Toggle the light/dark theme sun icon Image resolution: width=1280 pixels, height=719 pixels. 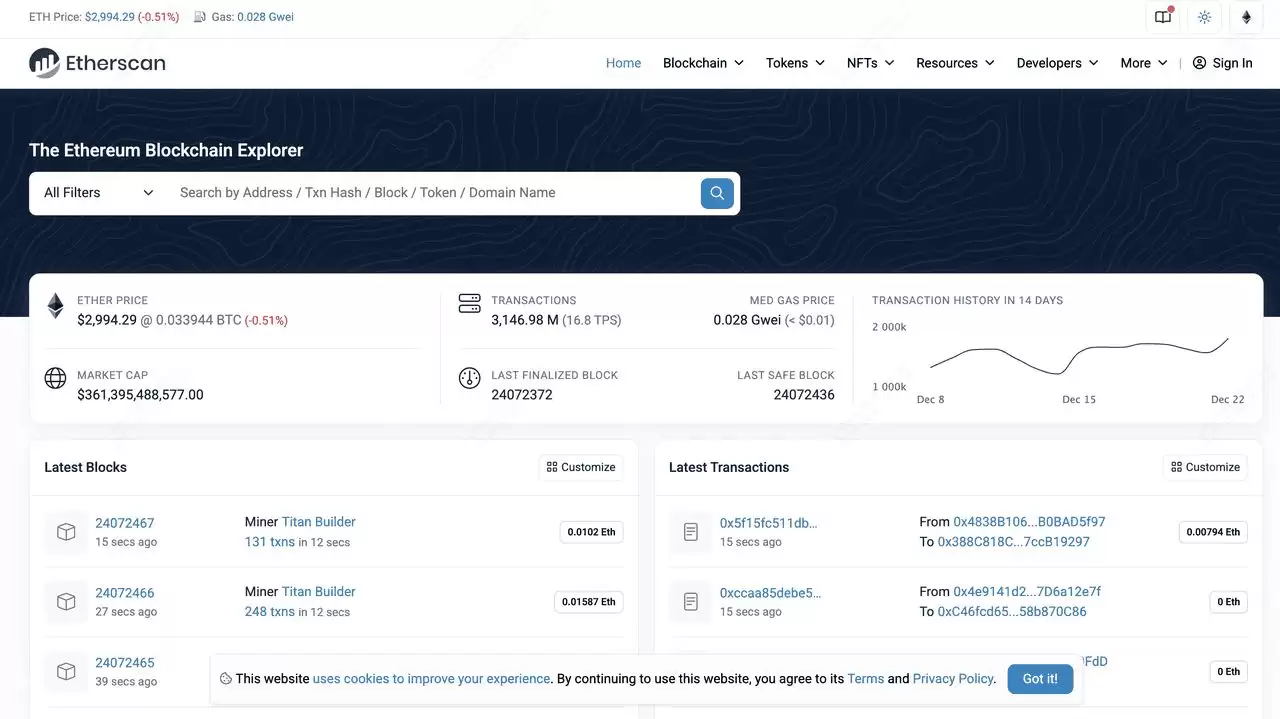[1204, 17]
